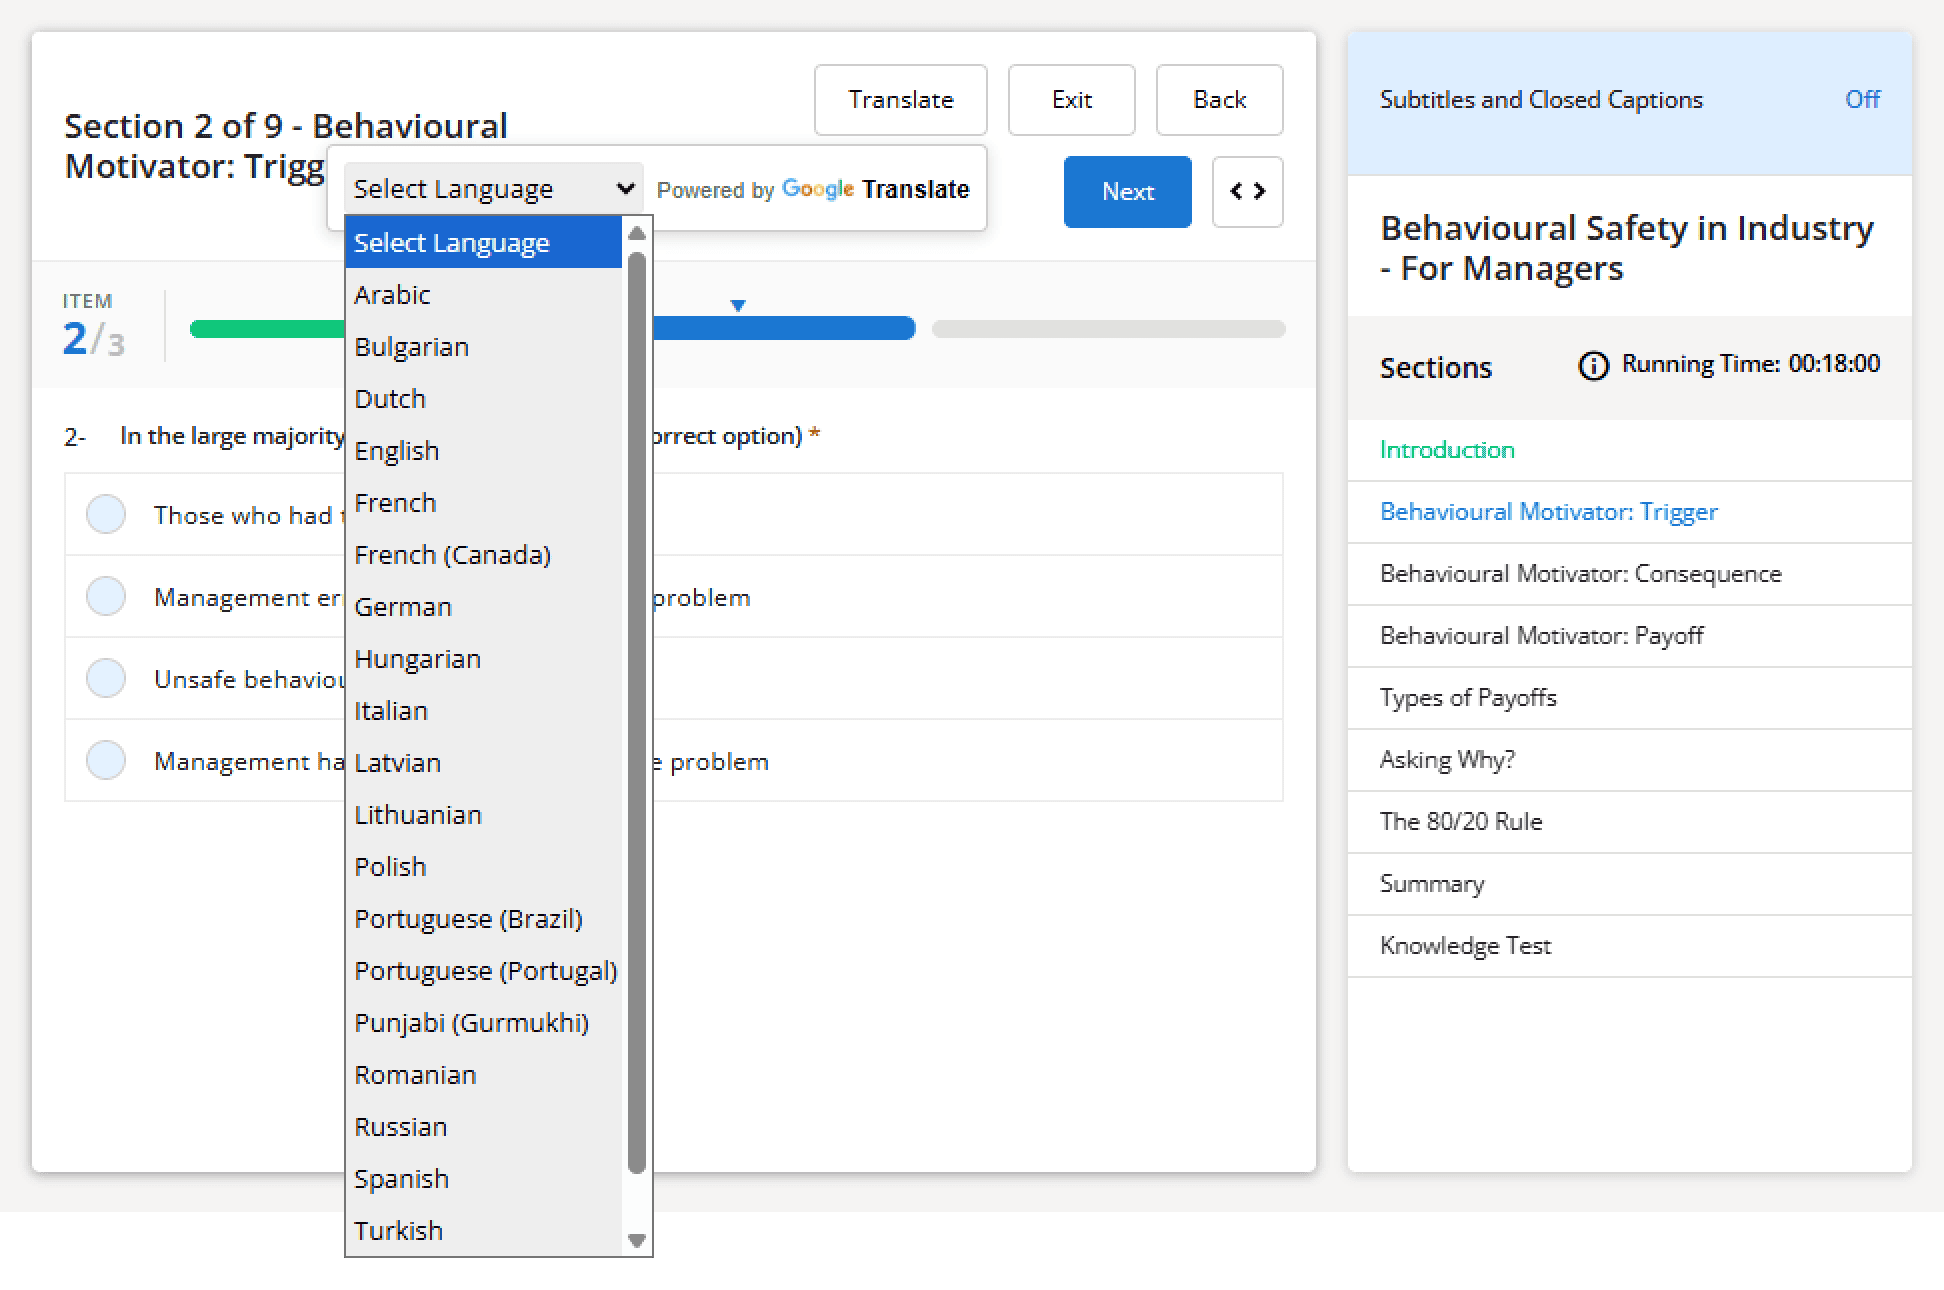Click the Back button
1944x1290 pixels.
(1220, 100)
